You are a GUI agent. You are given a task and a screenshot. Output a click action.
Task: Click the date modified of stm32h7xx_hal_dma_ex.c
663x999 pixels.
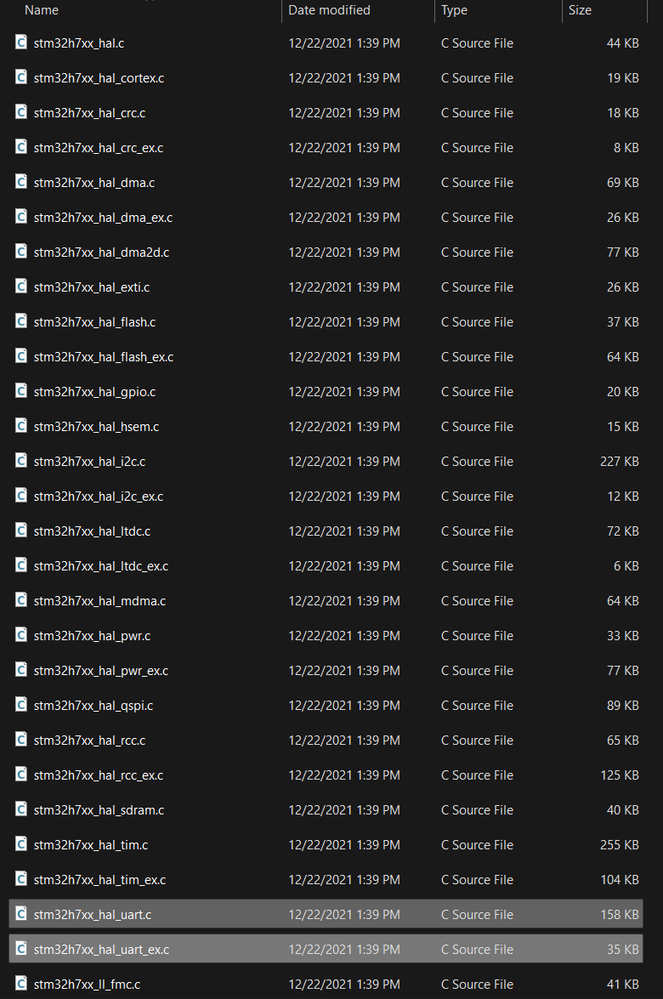pyautogui.click(x=344, y=217)
